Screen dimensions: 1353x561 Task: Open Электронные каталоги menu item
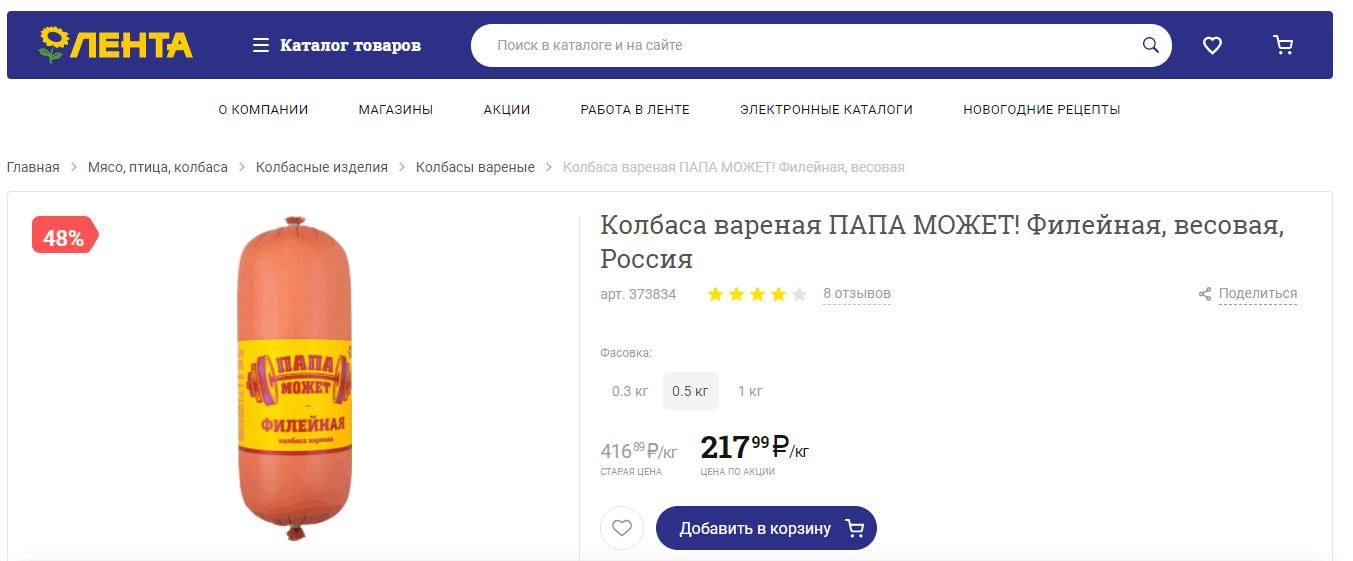(x=826, y=110)
